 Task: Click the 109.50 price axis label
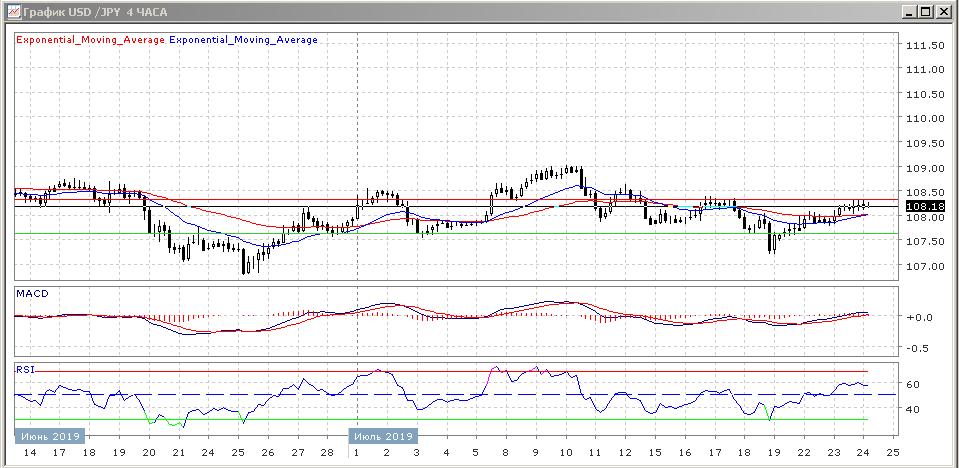click(x=924, y=144)
